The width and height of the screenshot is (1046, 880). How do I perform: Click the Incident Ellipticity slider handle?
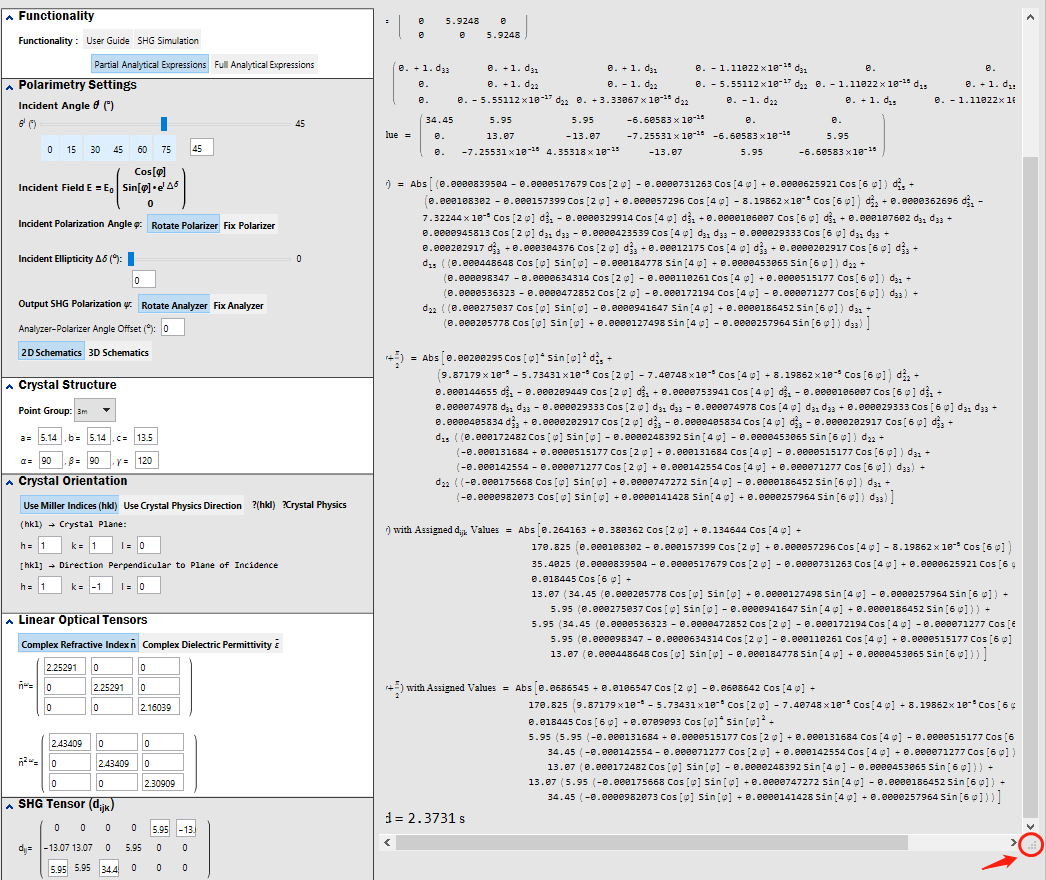(x=131, y=258)
